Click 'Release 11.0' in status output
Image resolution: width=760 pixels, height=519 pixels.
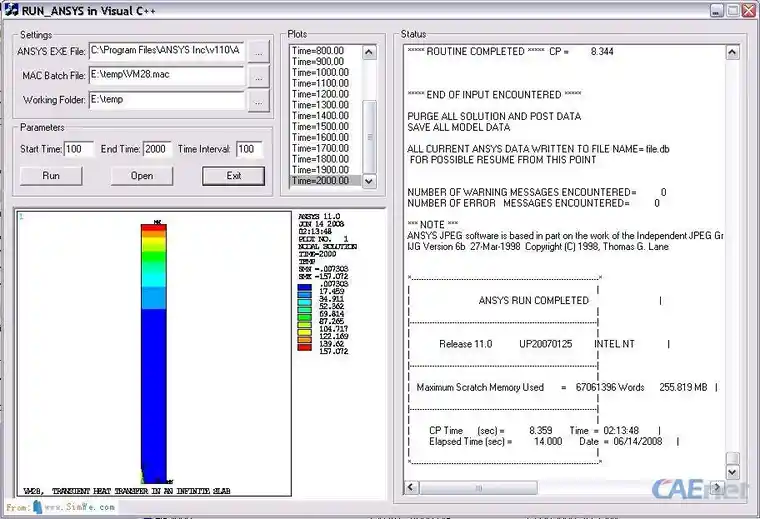[465, 344]
